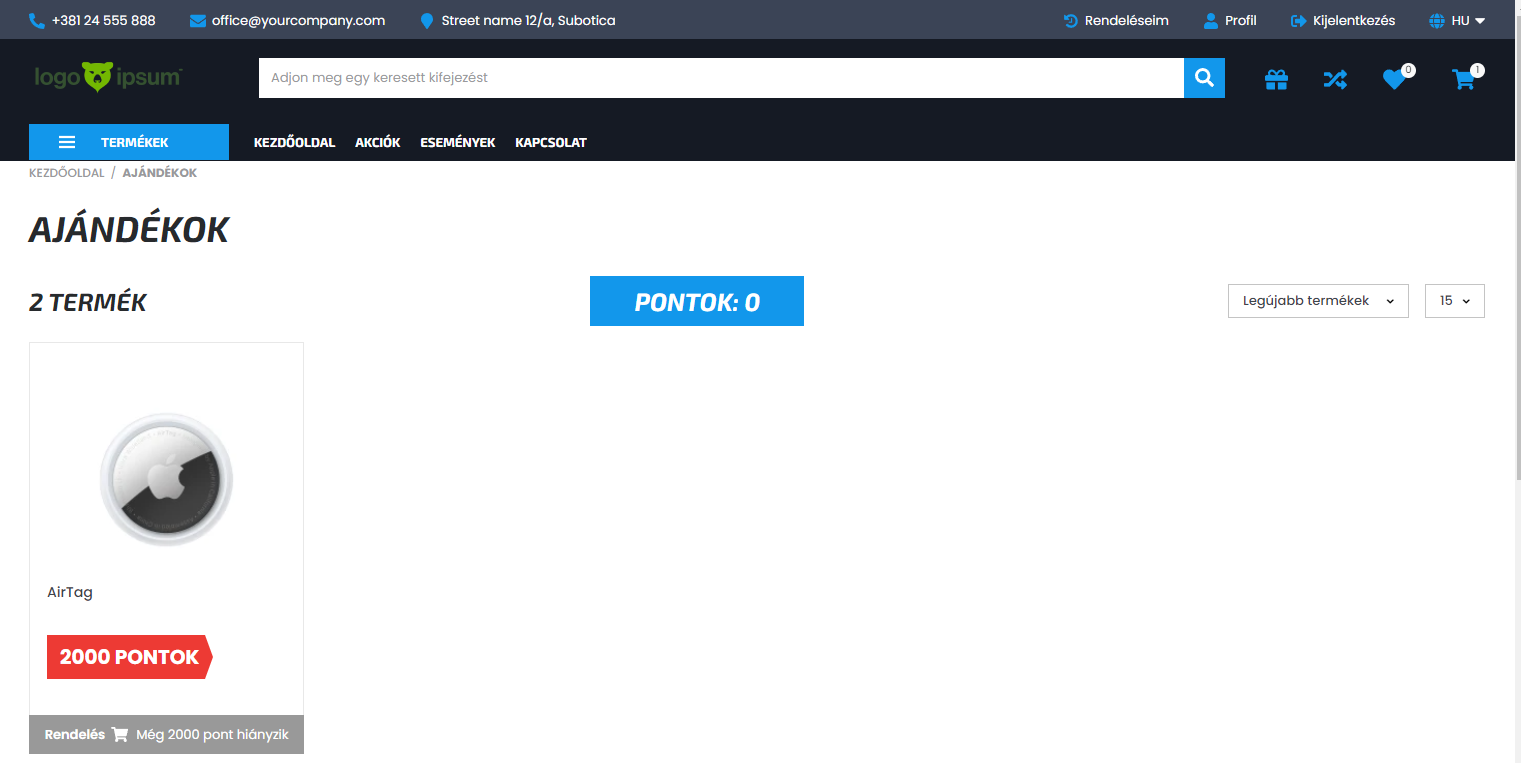Click the phone icon in top bar
Screen dimensions: 1521x763
pyautogui.click(x=37, y=20)
